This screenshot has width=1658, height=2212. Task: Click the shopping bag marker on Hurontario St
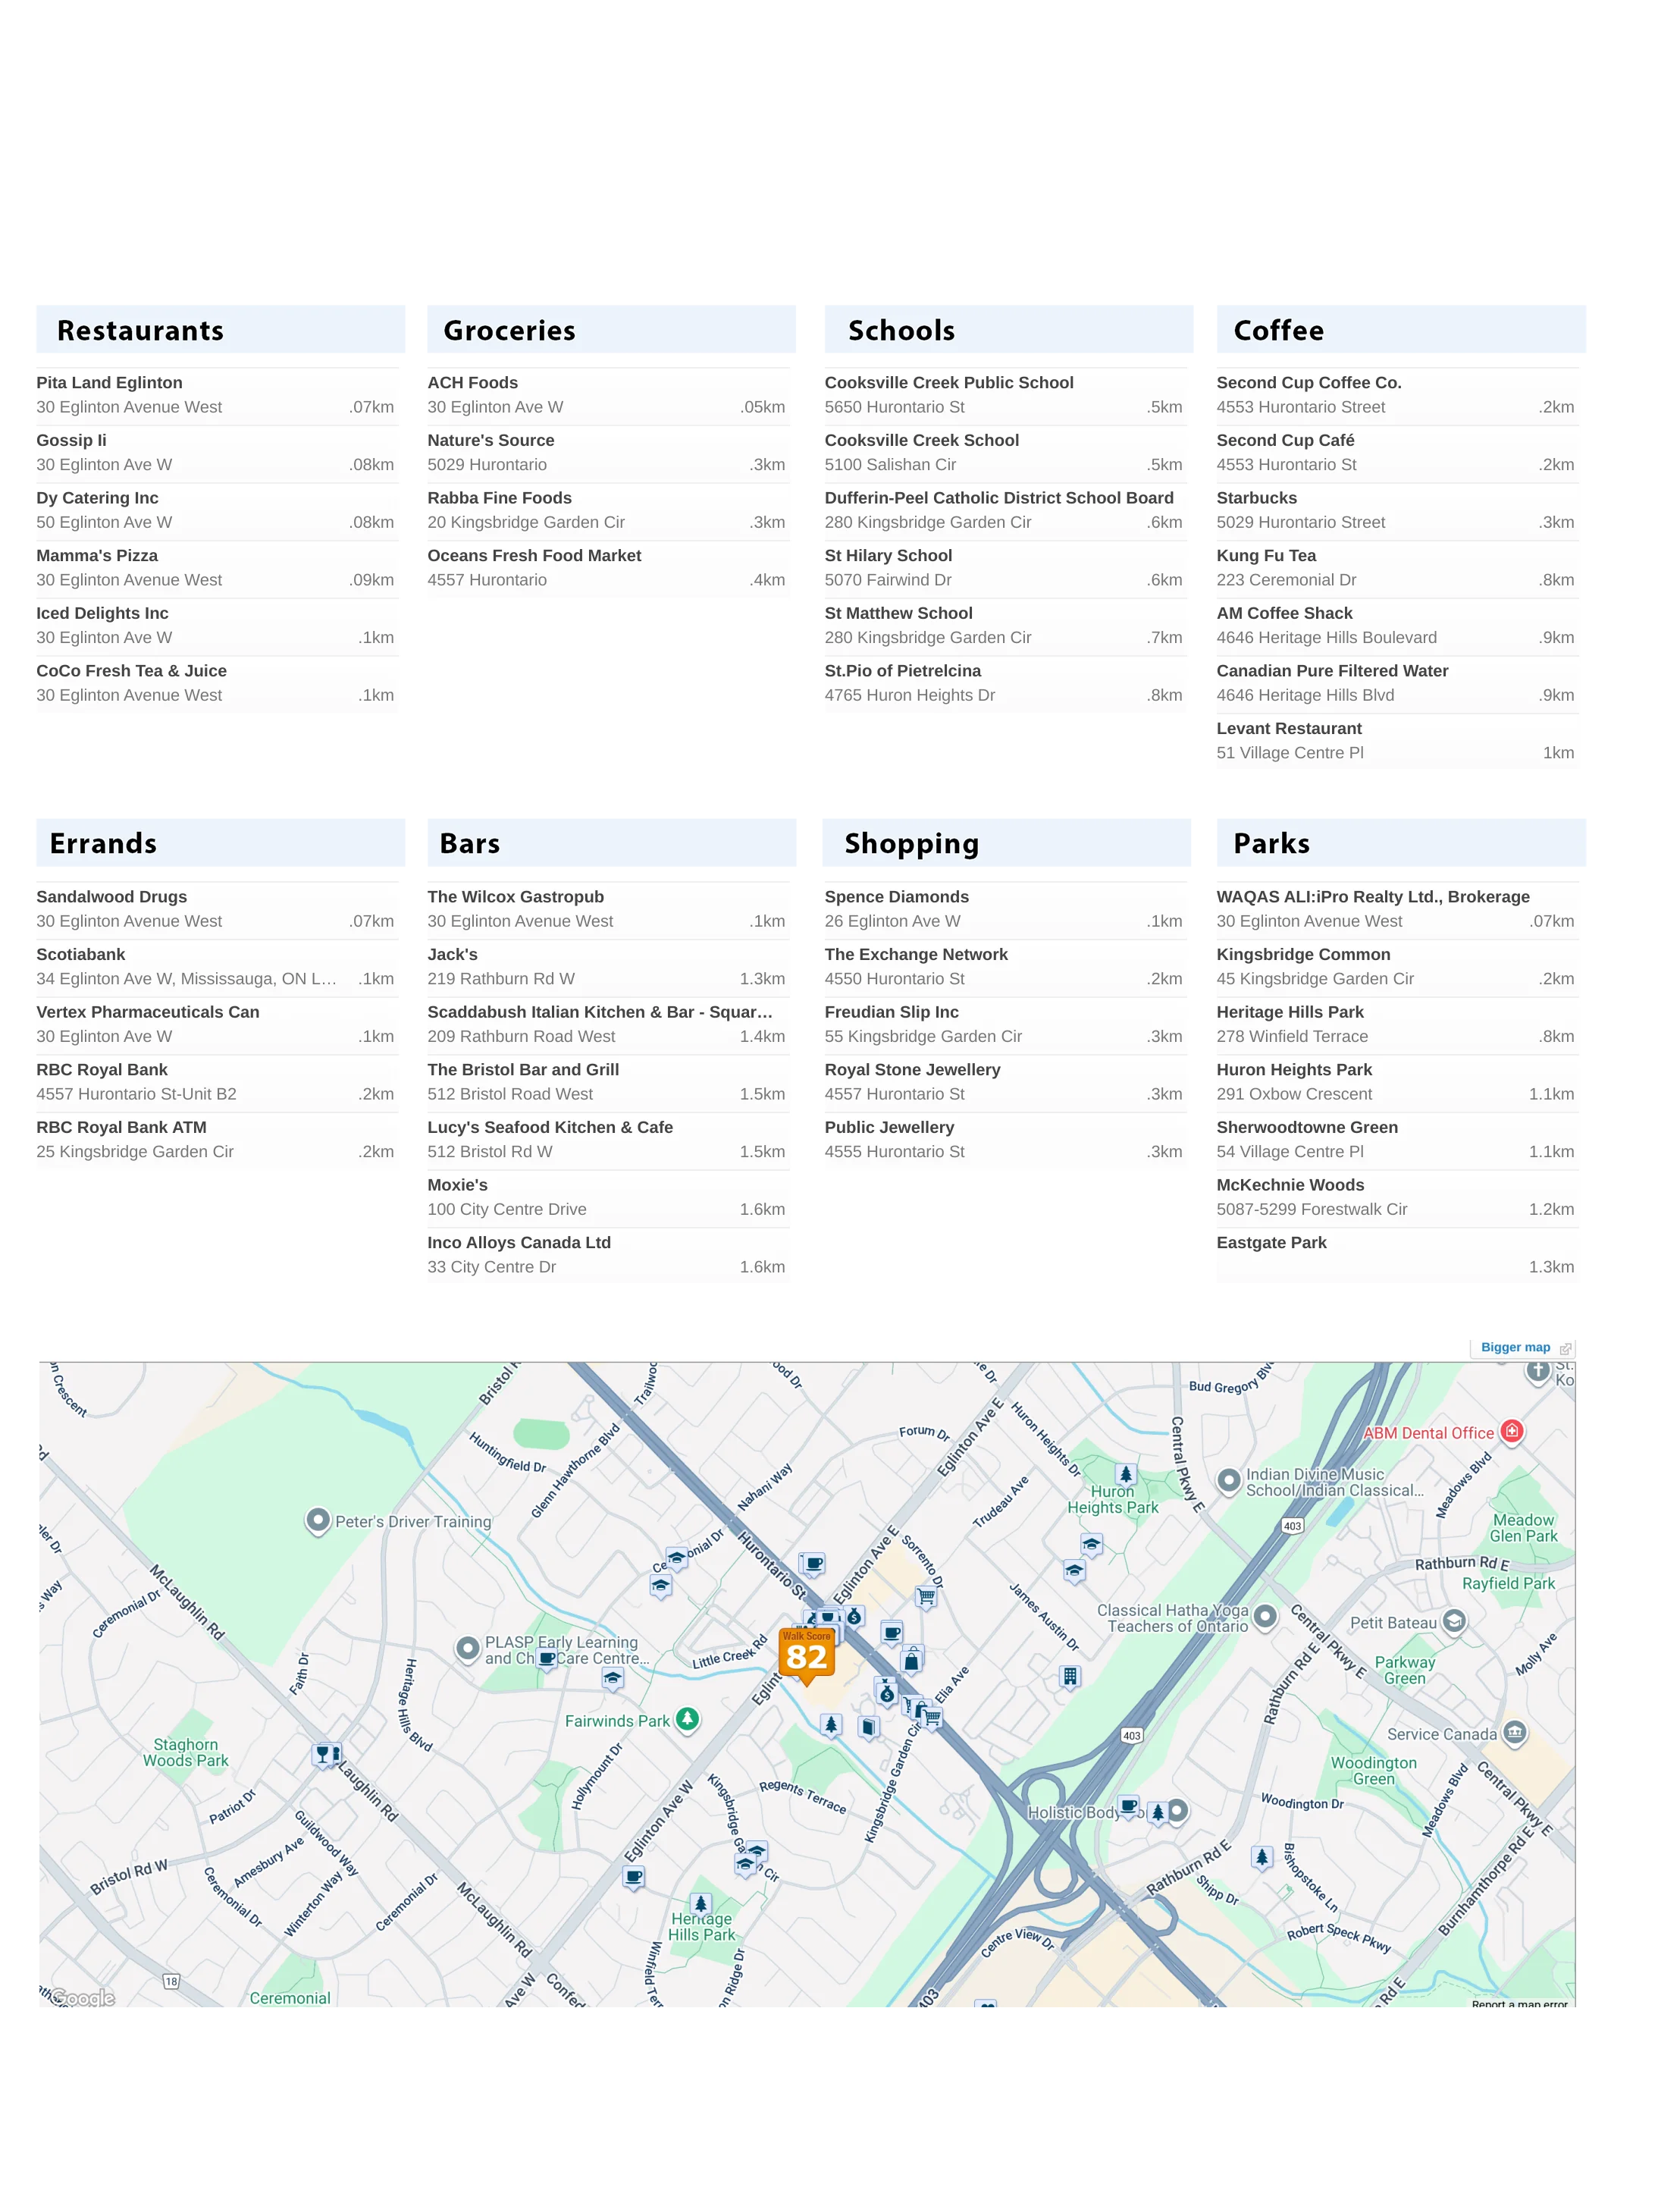click(x=911, y=1661)
